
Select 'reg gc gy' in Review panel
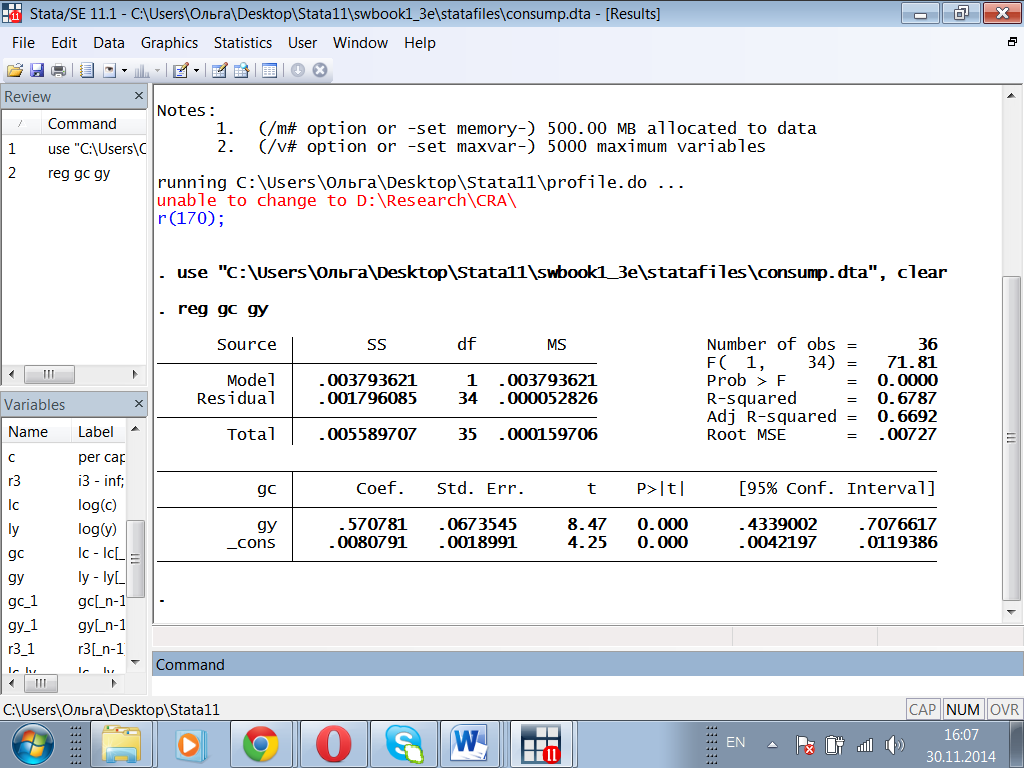click(79, 173)
